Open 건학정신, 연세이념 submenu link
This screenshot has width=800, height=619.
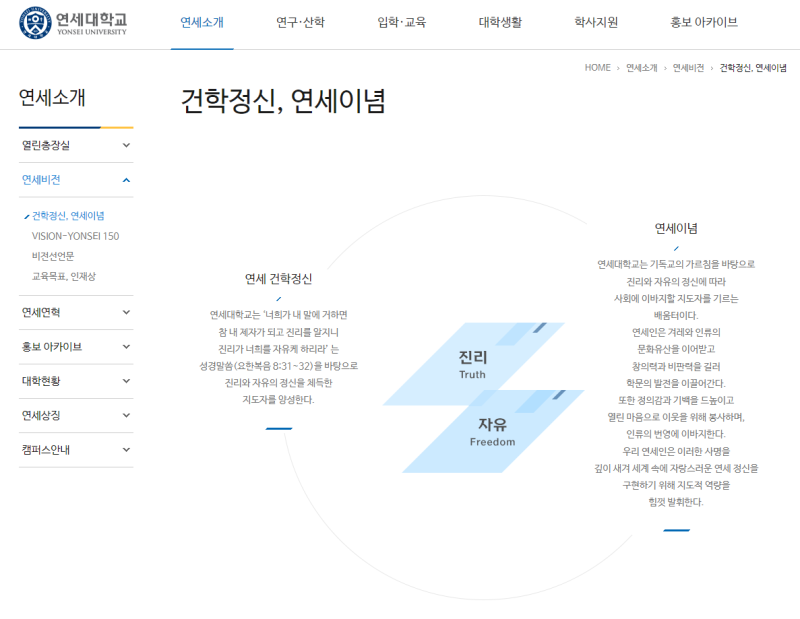pos(68,216)
